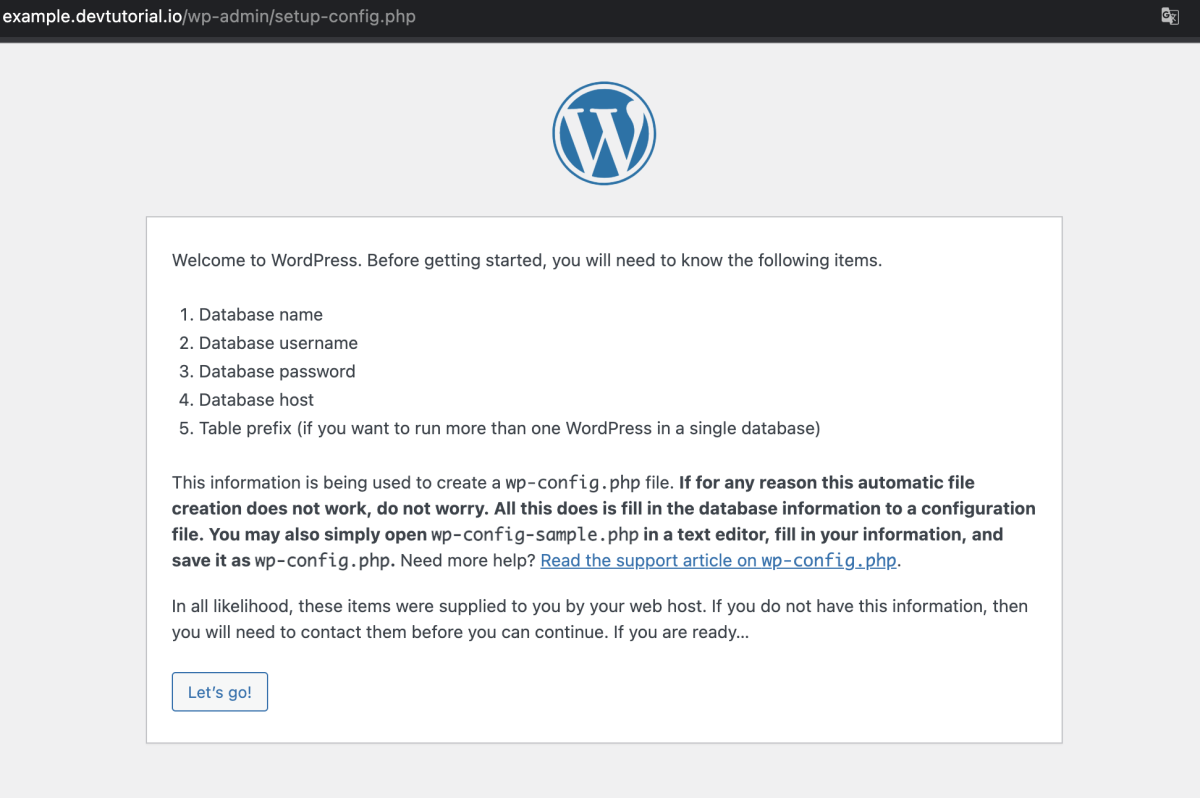Viewport: 1200px width, 798px height.
Task: Click the Welcome to WordPress intro sentence
Action: point(527,261)
